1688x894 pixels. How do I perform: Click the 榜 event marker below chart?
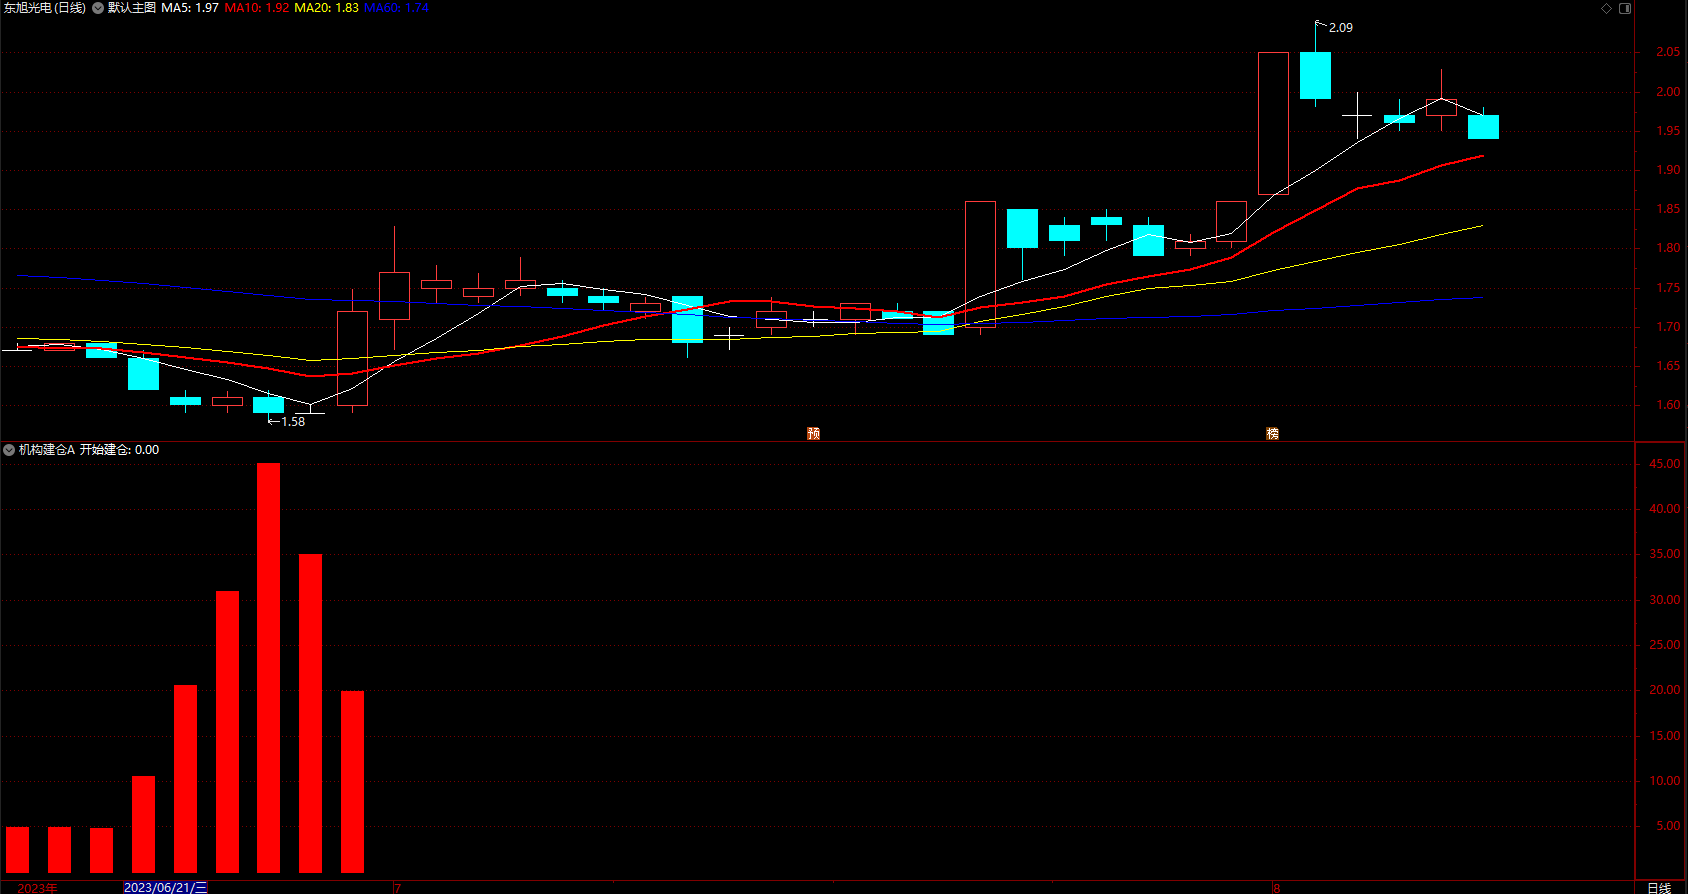click(1272, 433)
